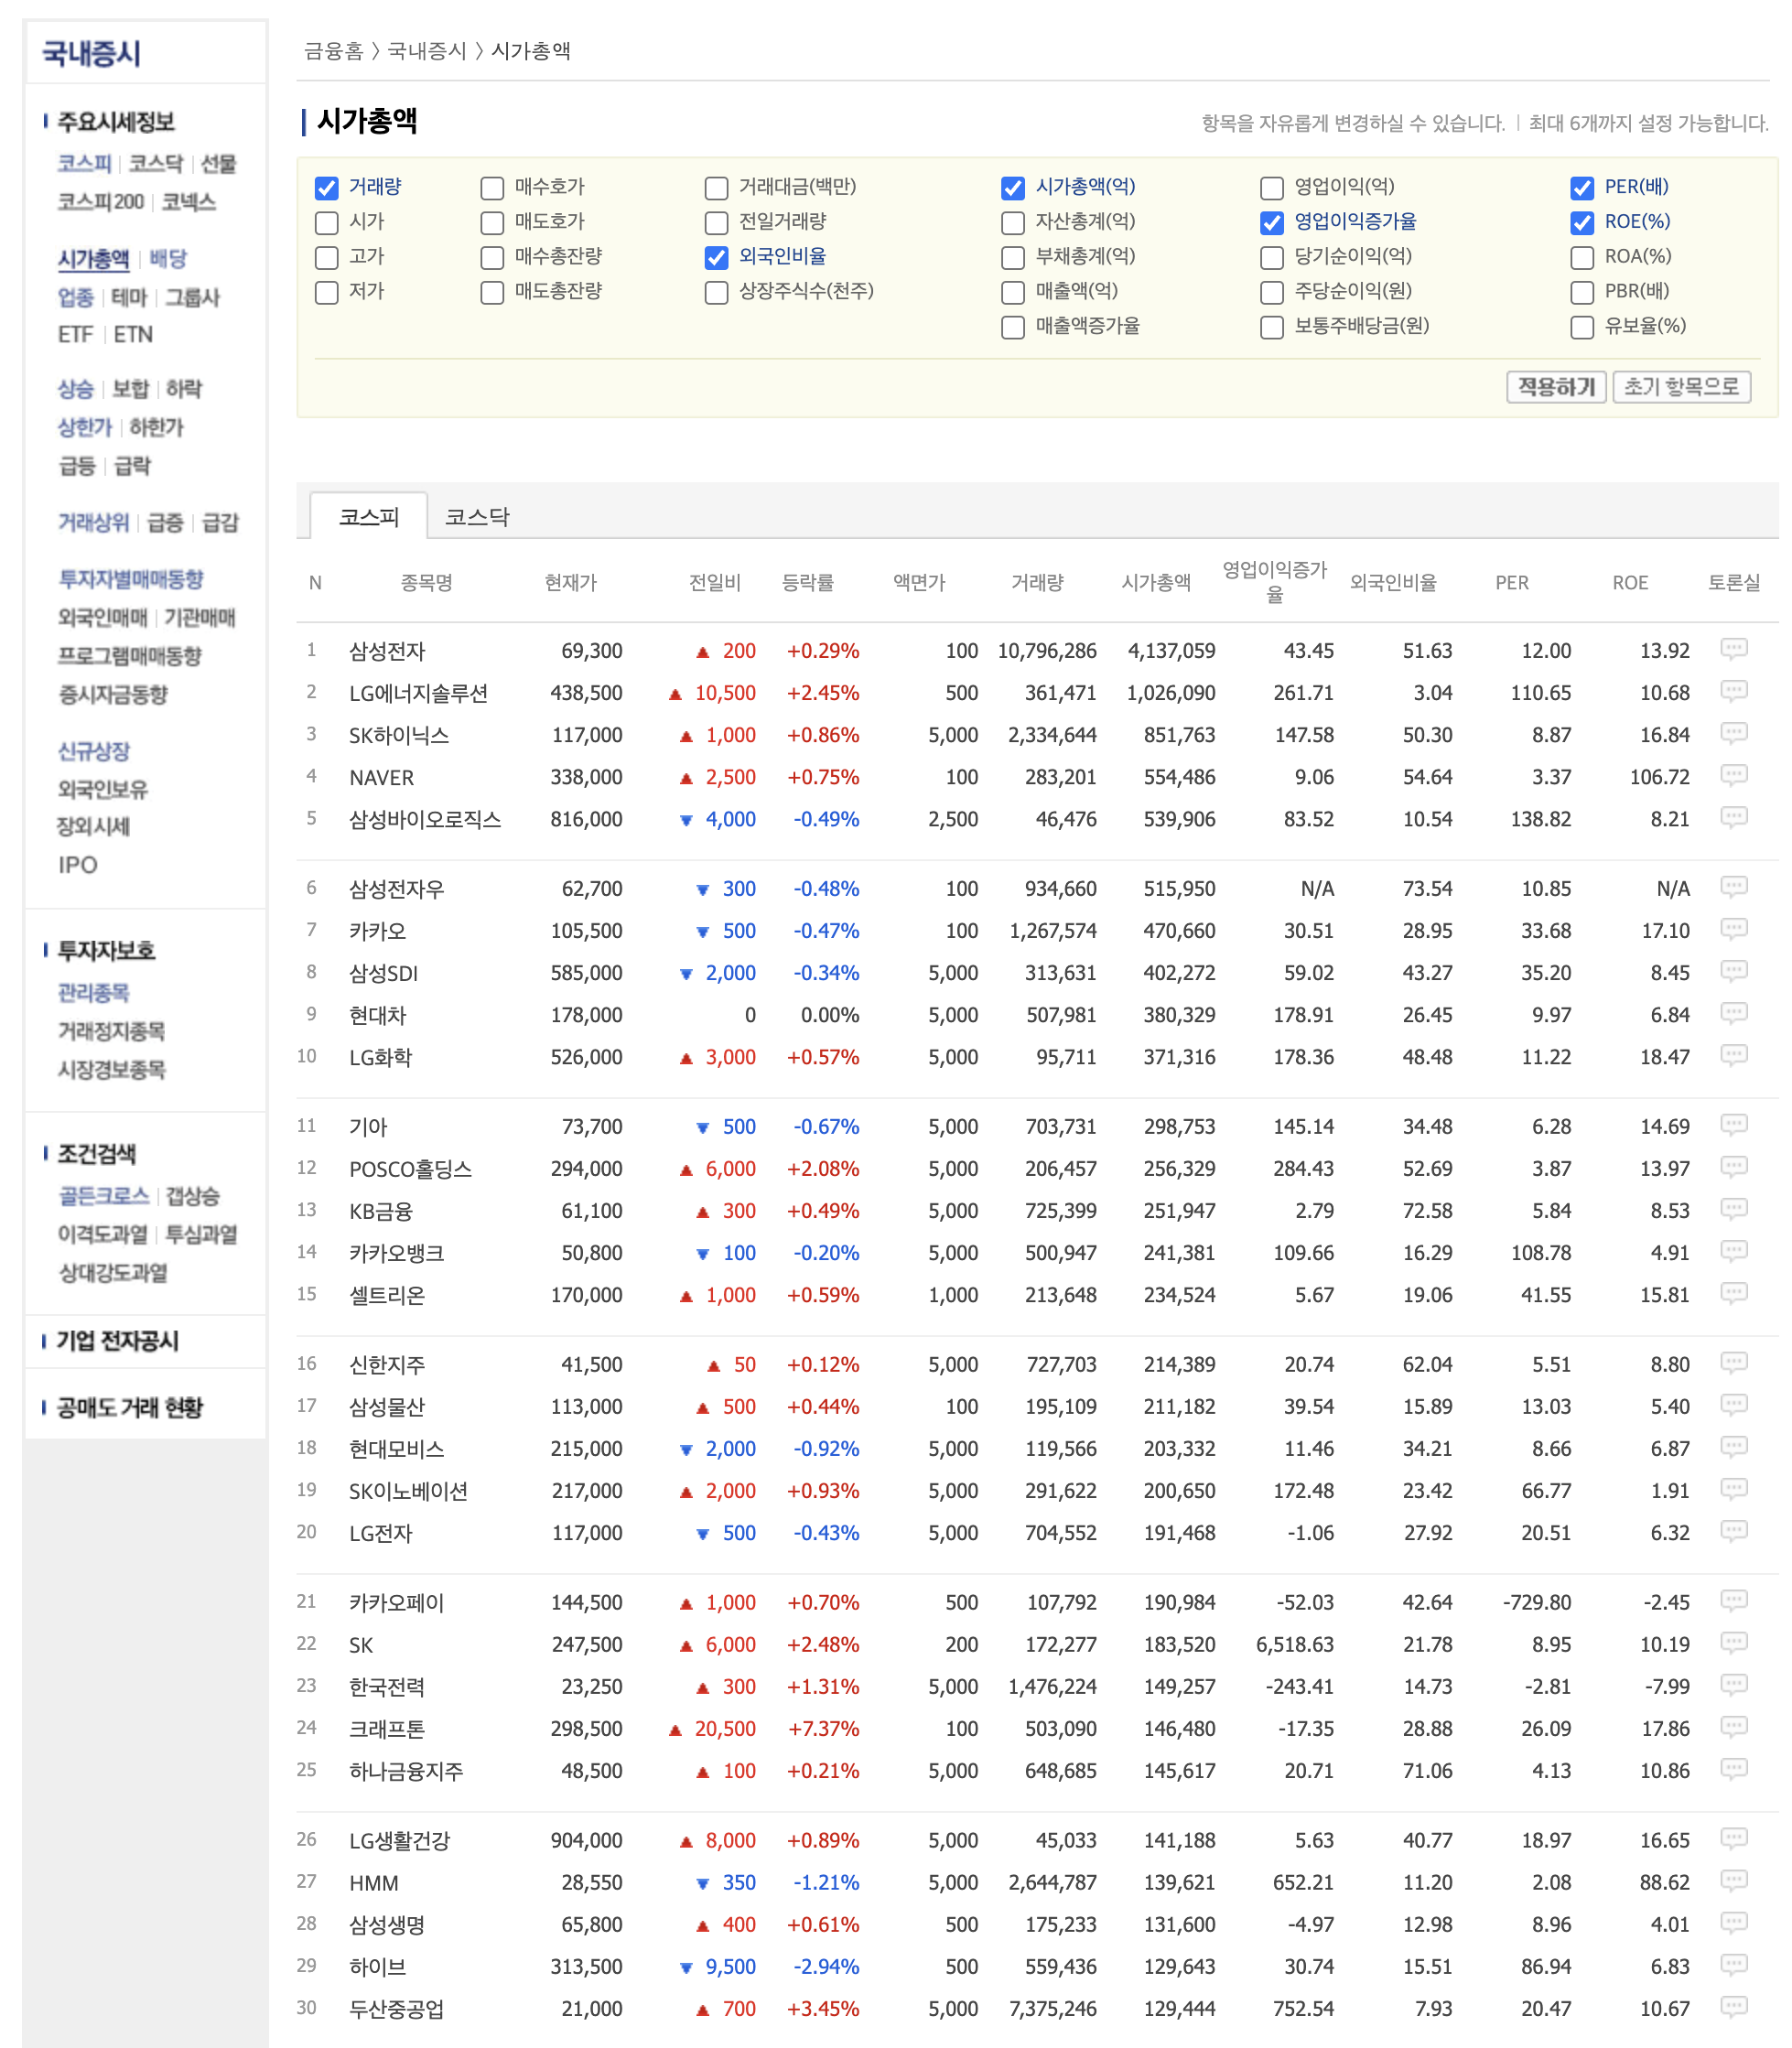Open the 삼성바이오로직스 stock link
The width and height of the screenshot is (1792, 2048).
pos(425,819)
